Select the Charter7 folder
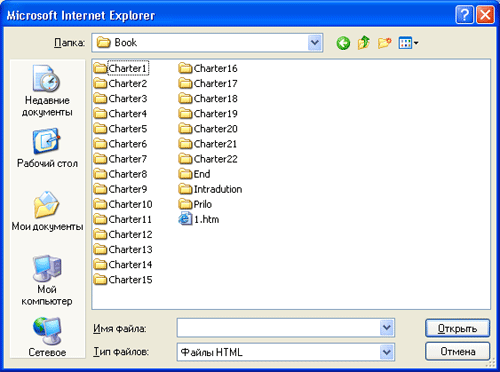 (x=120, y=159)
